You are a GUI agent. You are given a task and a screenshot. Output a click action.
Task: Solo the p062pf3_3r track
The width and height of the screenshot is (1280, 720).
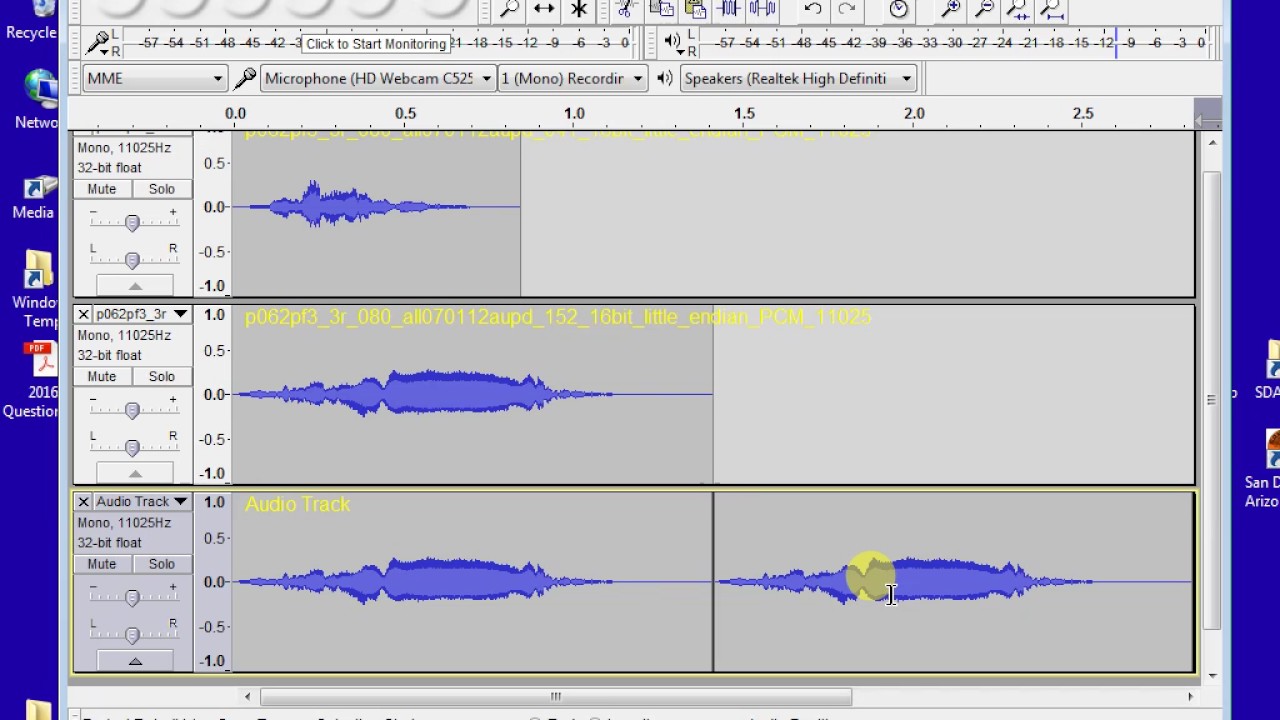tap(161, 376)
